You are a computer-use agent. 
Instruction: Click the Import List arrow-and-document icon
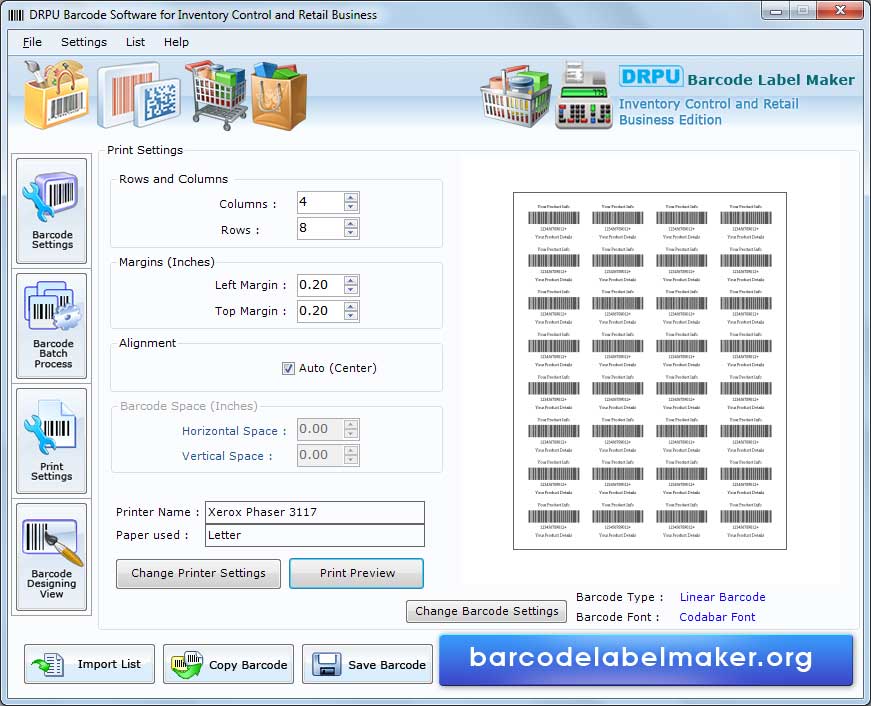[47, 664]
